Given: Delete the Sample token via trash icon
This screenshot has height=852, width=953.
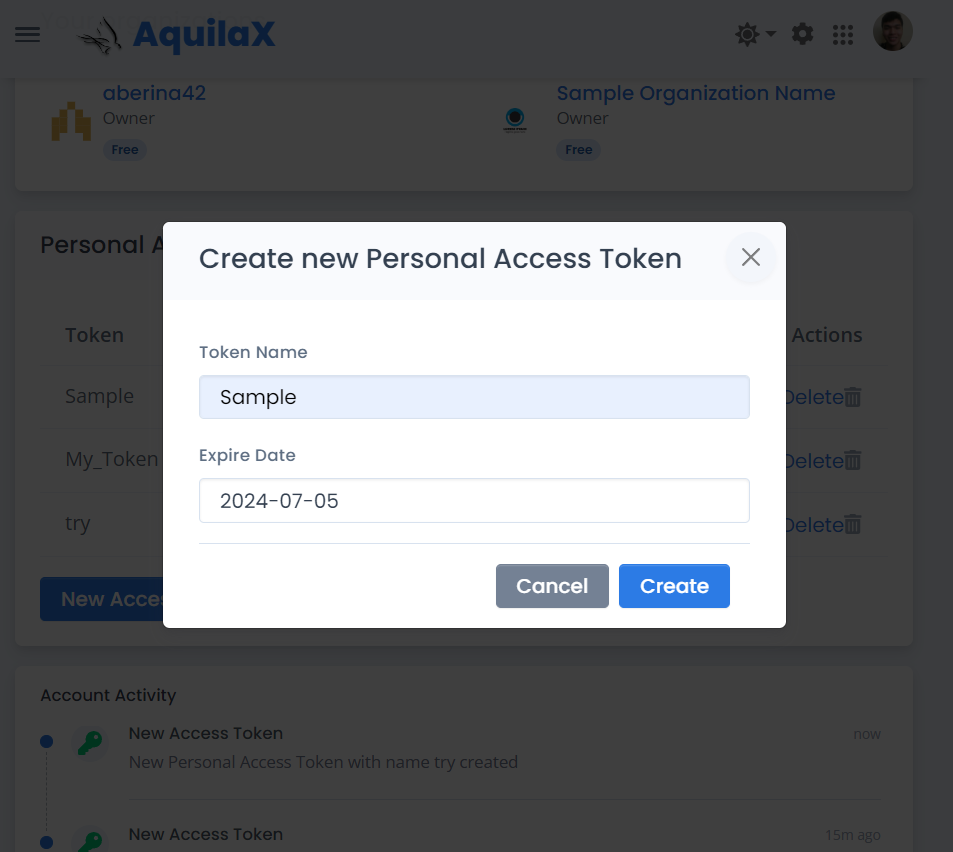Looking at the screenshot, I should (x=853, y=397).
